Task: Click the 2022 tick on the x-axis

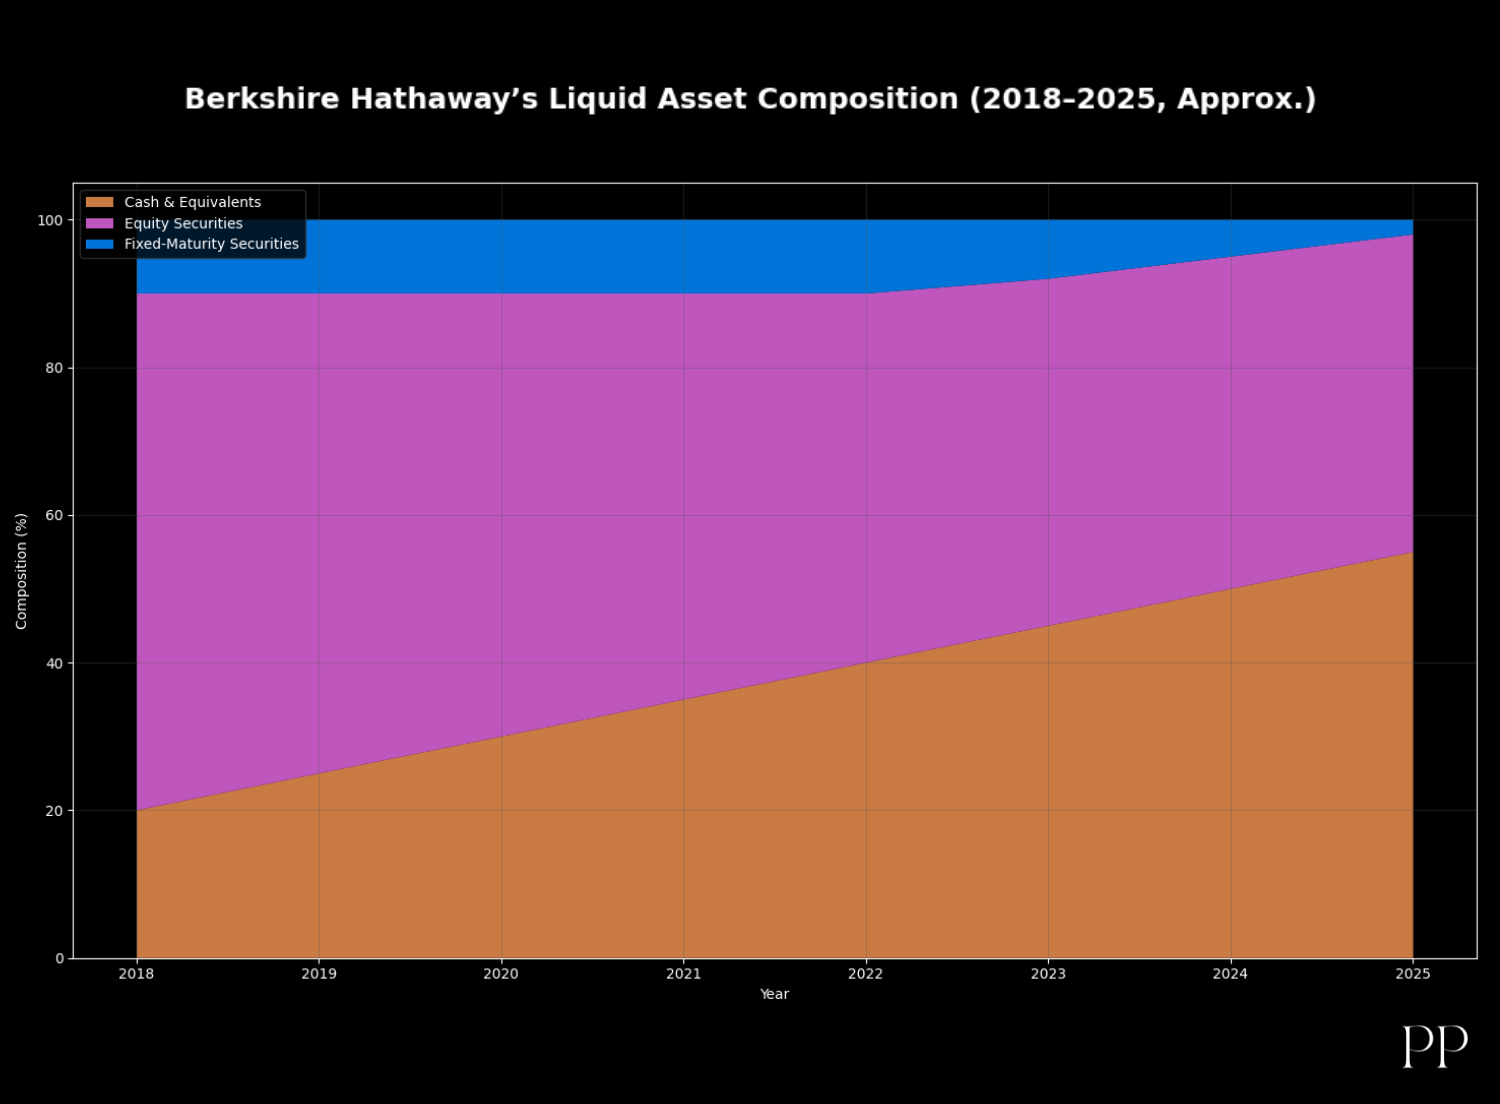Action: [x=865, y=974]
